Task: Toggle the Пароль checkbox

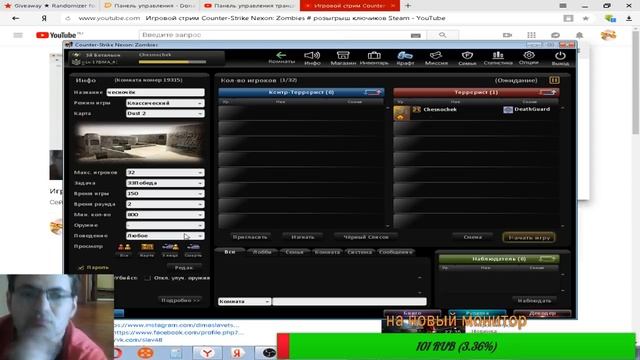Action: click(81, 267)
